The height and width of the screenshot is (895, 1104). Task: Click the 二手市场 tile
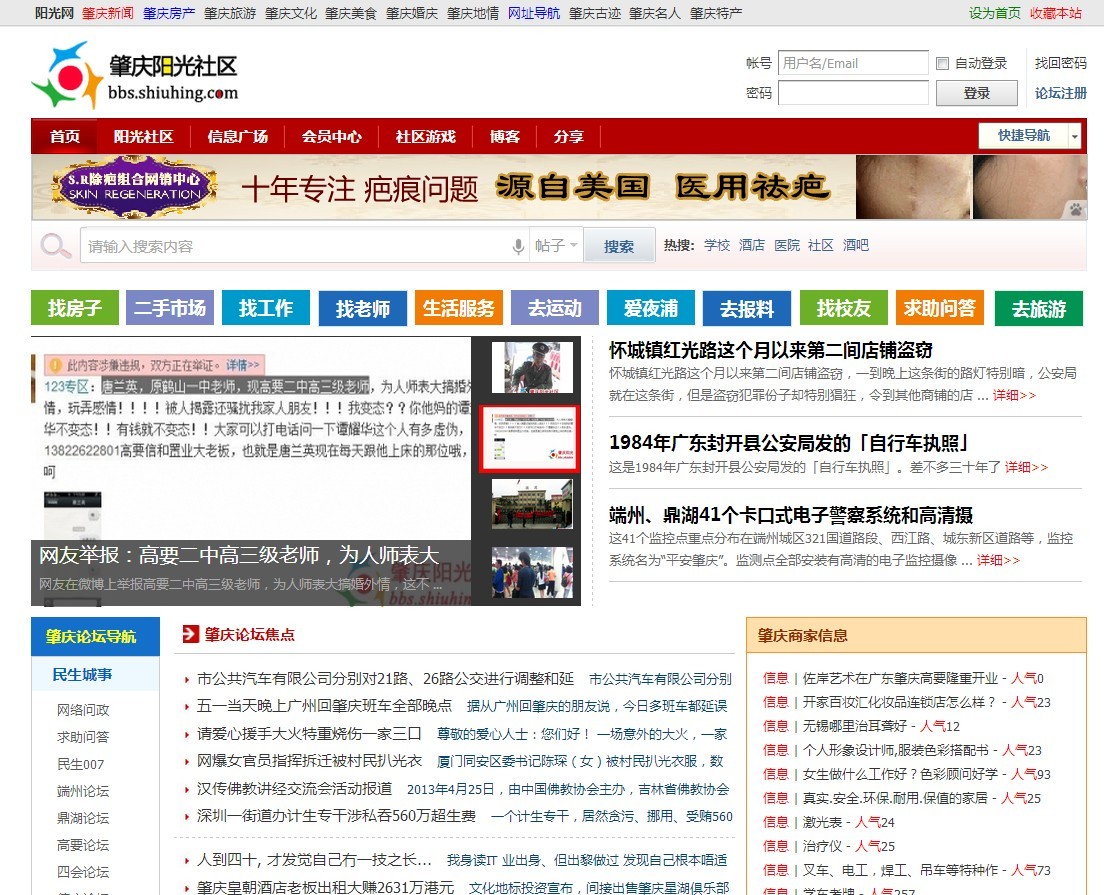[x=170, y=308]
